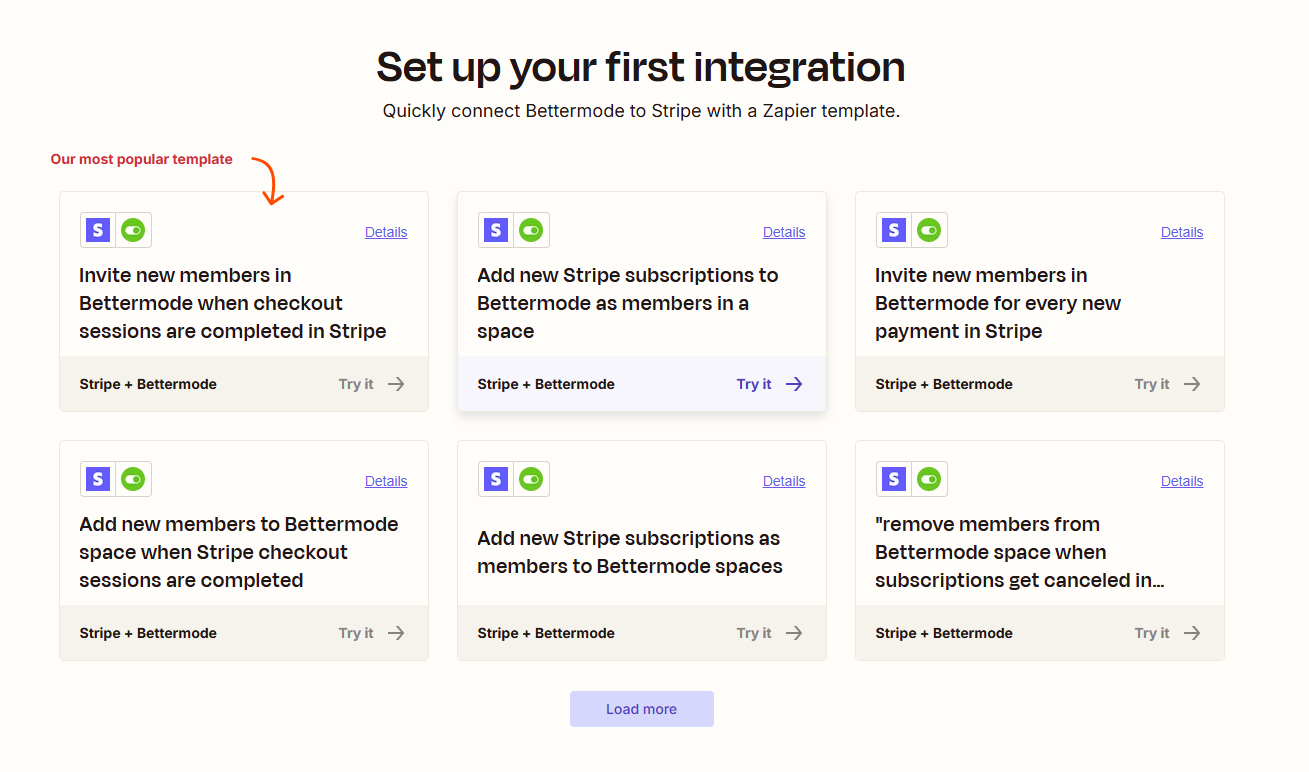Click 'Stripe + Bettermode' label on 'remove members' card
Image resolution: width=1309 pixels, height=772 pixels.
point(944,633)
